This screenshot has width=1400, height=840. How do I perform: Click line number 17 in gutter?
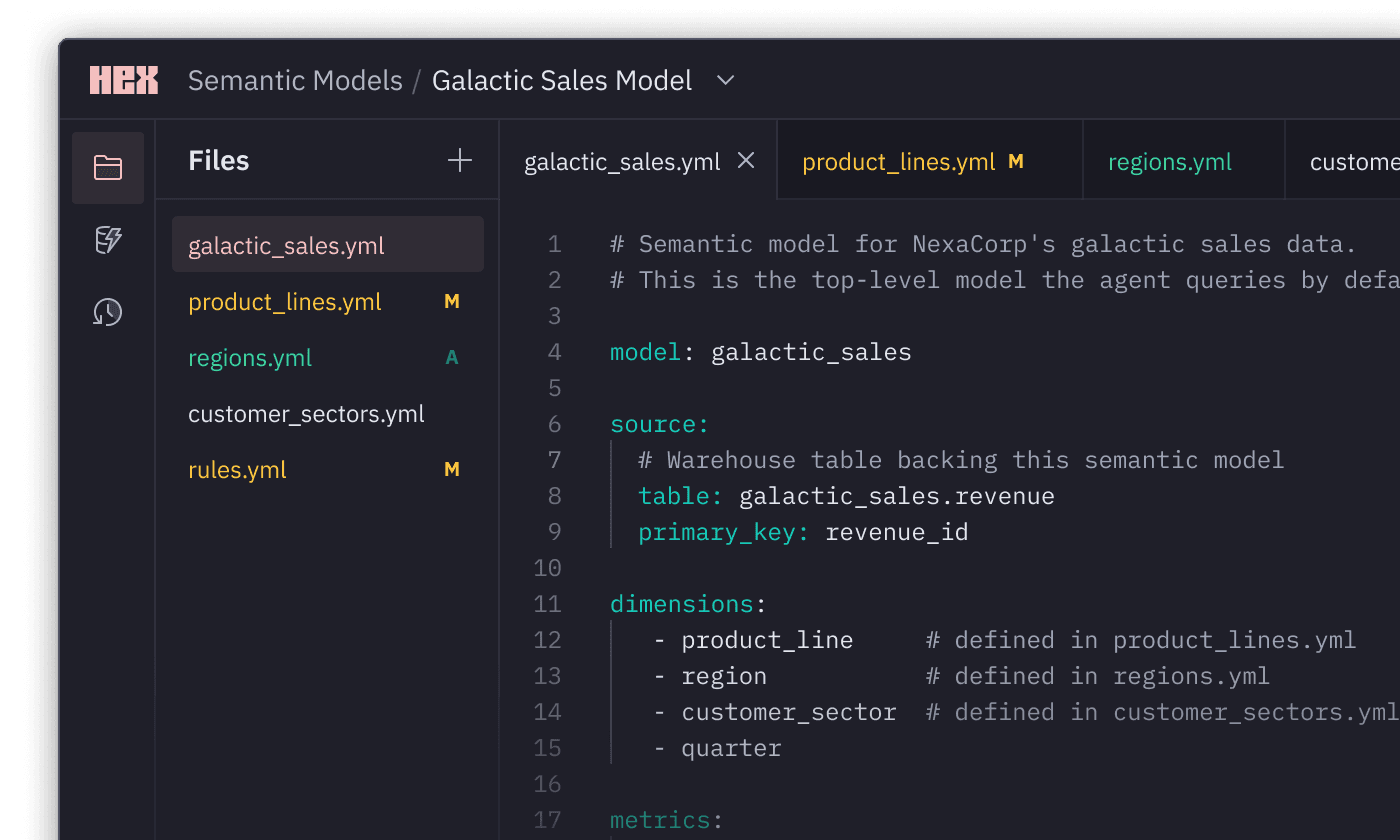[548, 820]
